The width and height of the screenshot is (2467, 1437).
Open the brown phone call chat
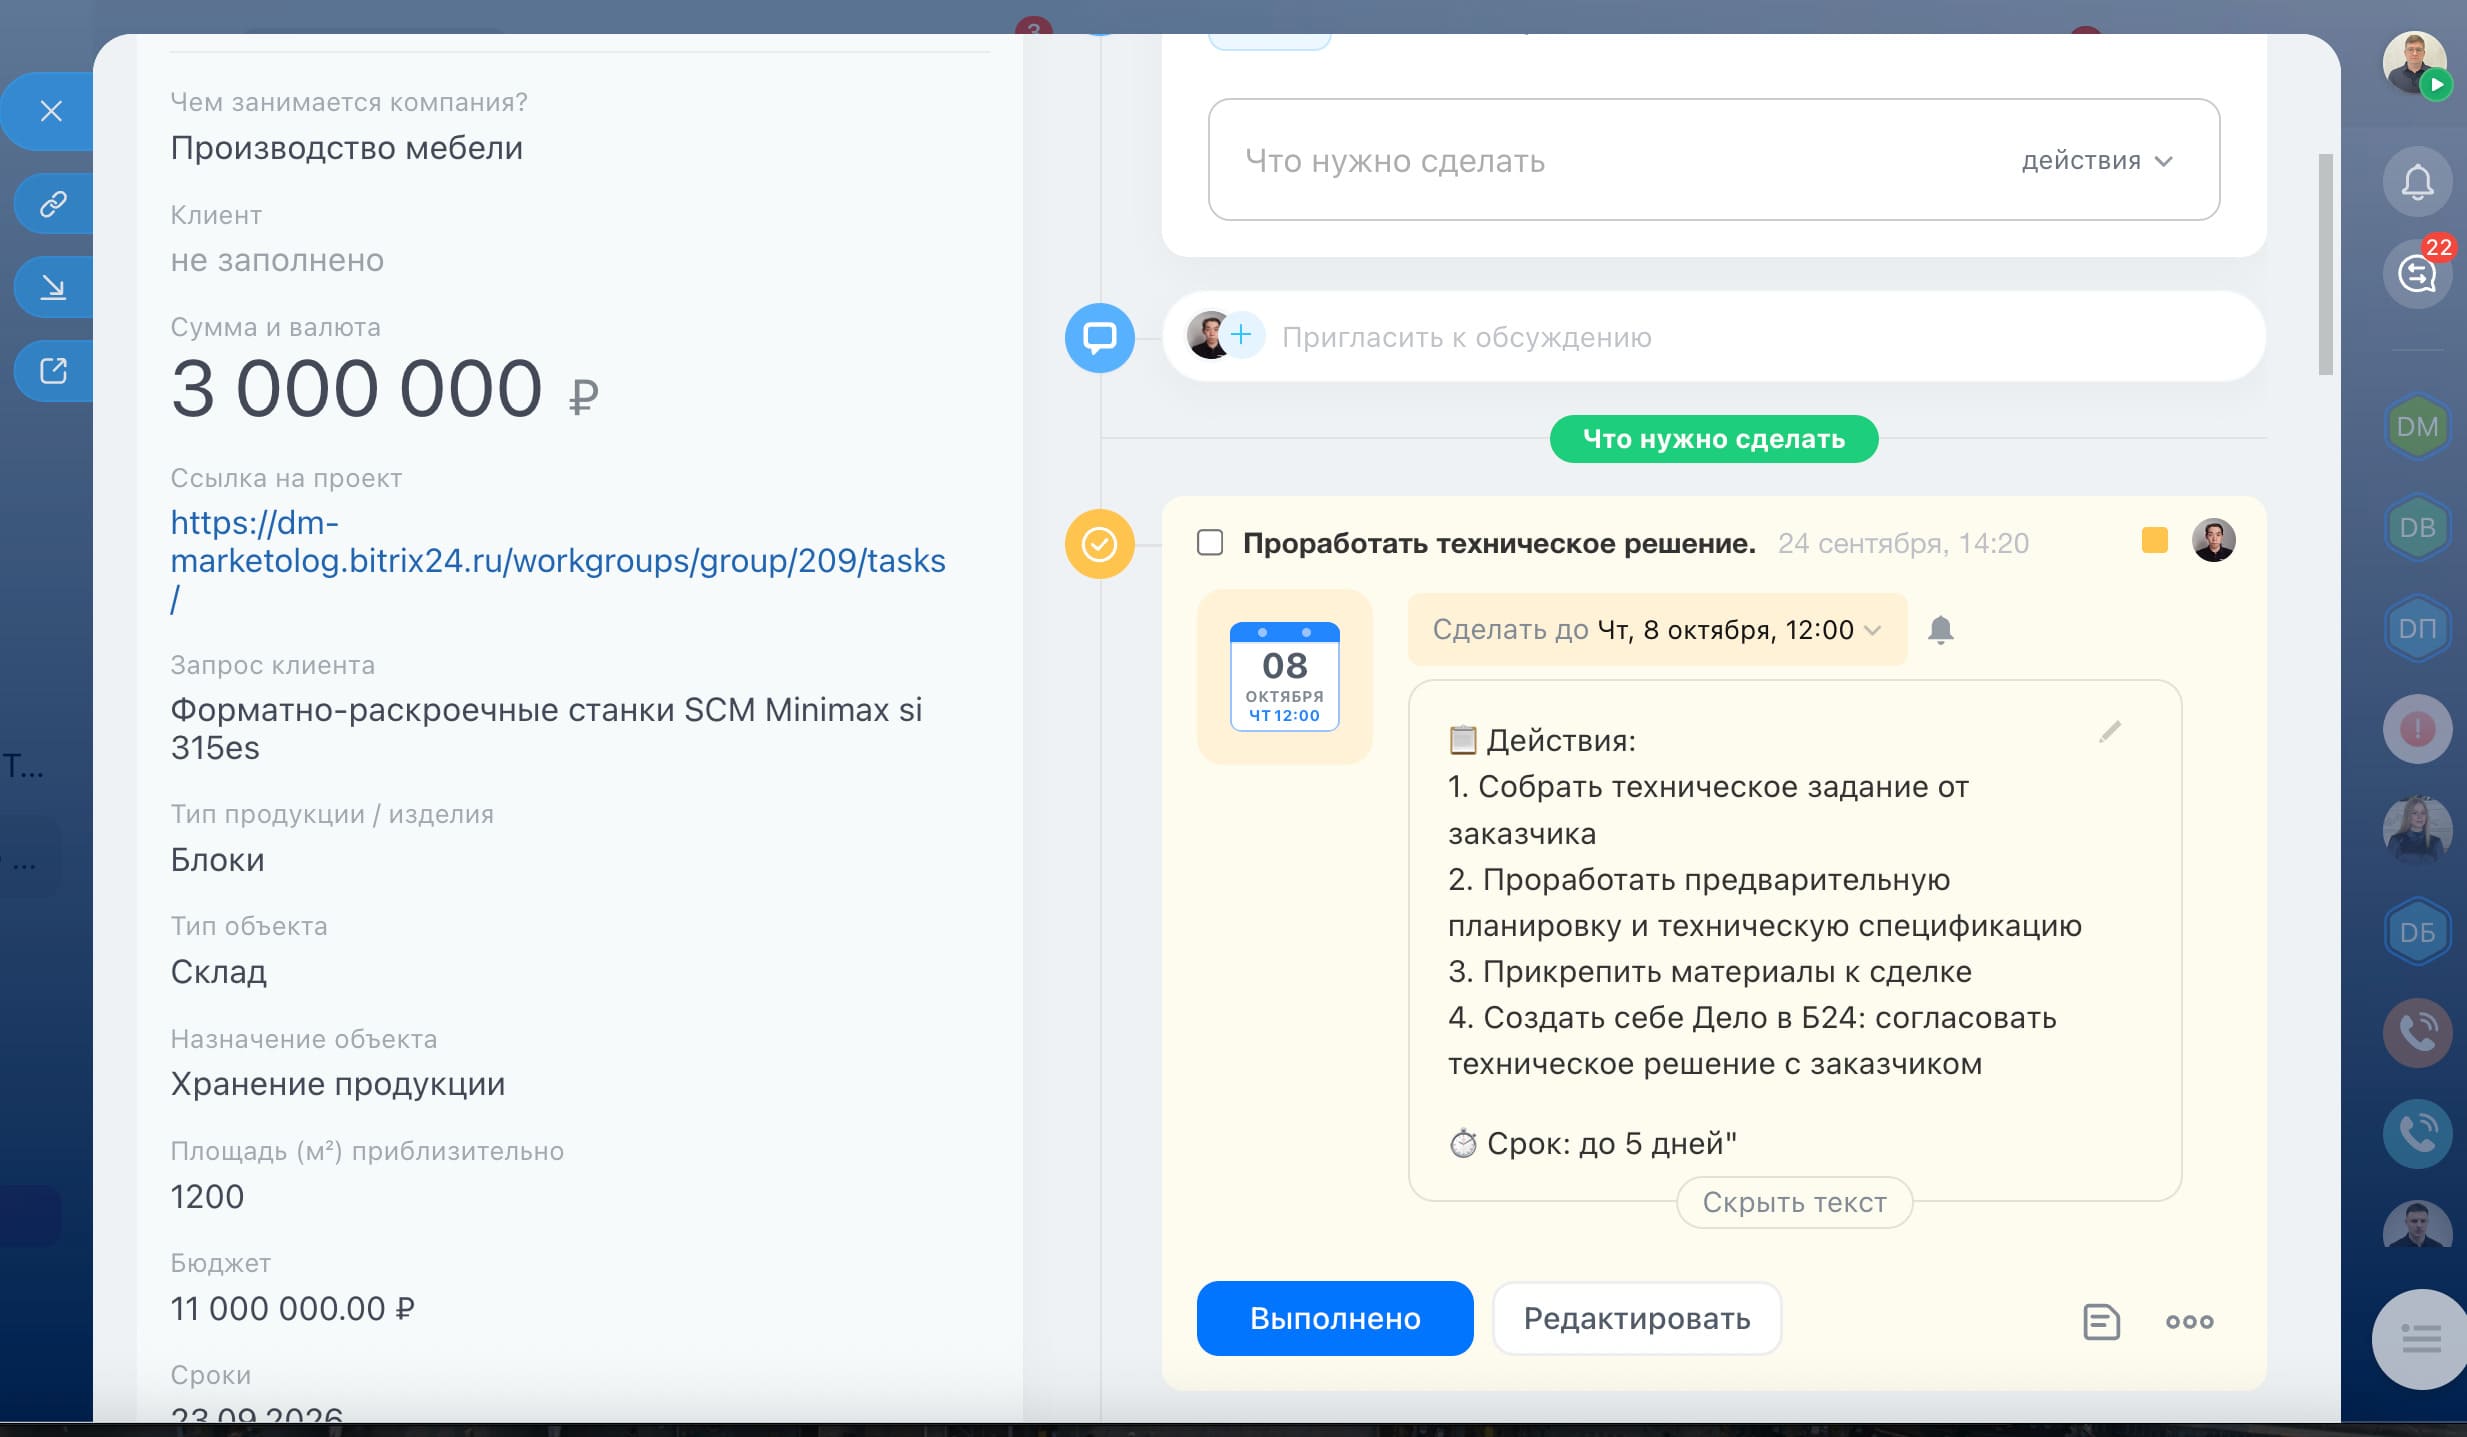[2417, 1033]
